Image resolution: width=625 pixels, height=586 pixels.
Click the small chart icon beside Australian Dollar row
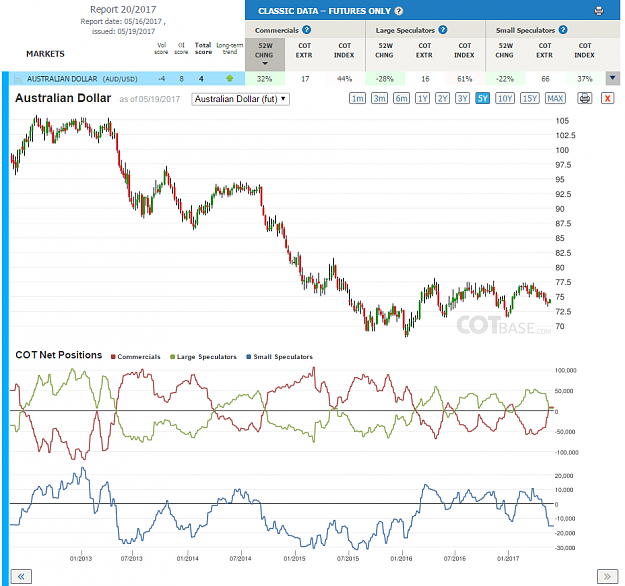pos(17,79)
